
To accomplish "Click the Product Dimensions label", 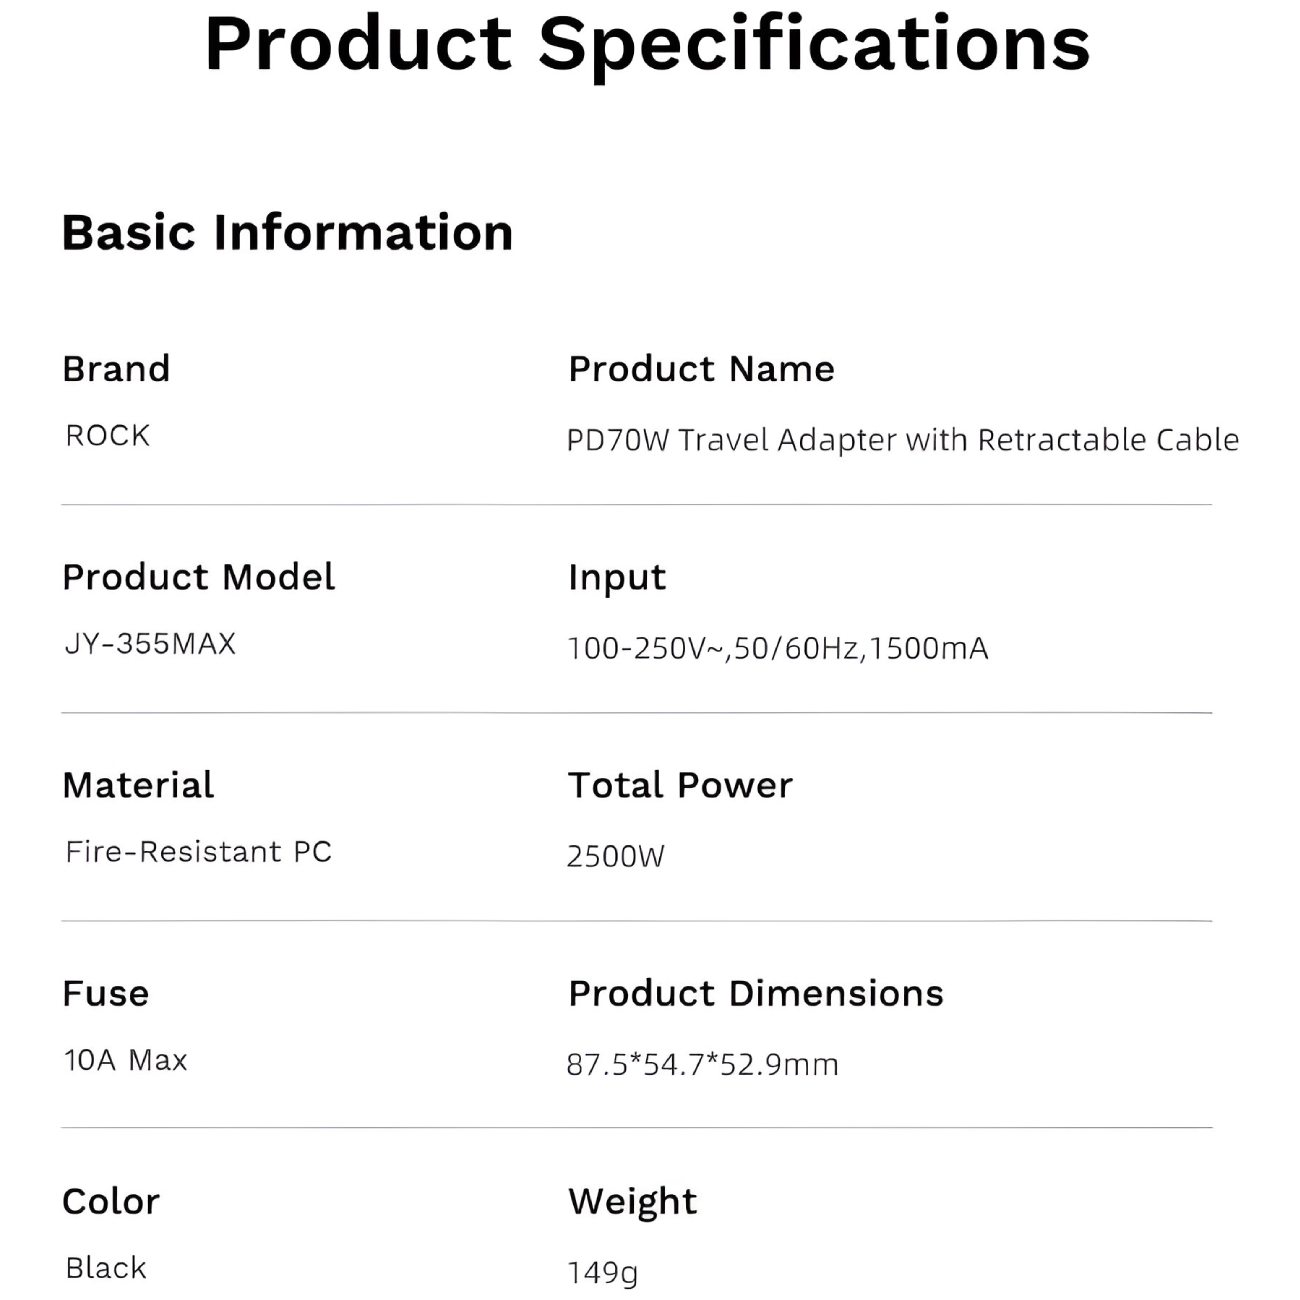I will (755, 993).
